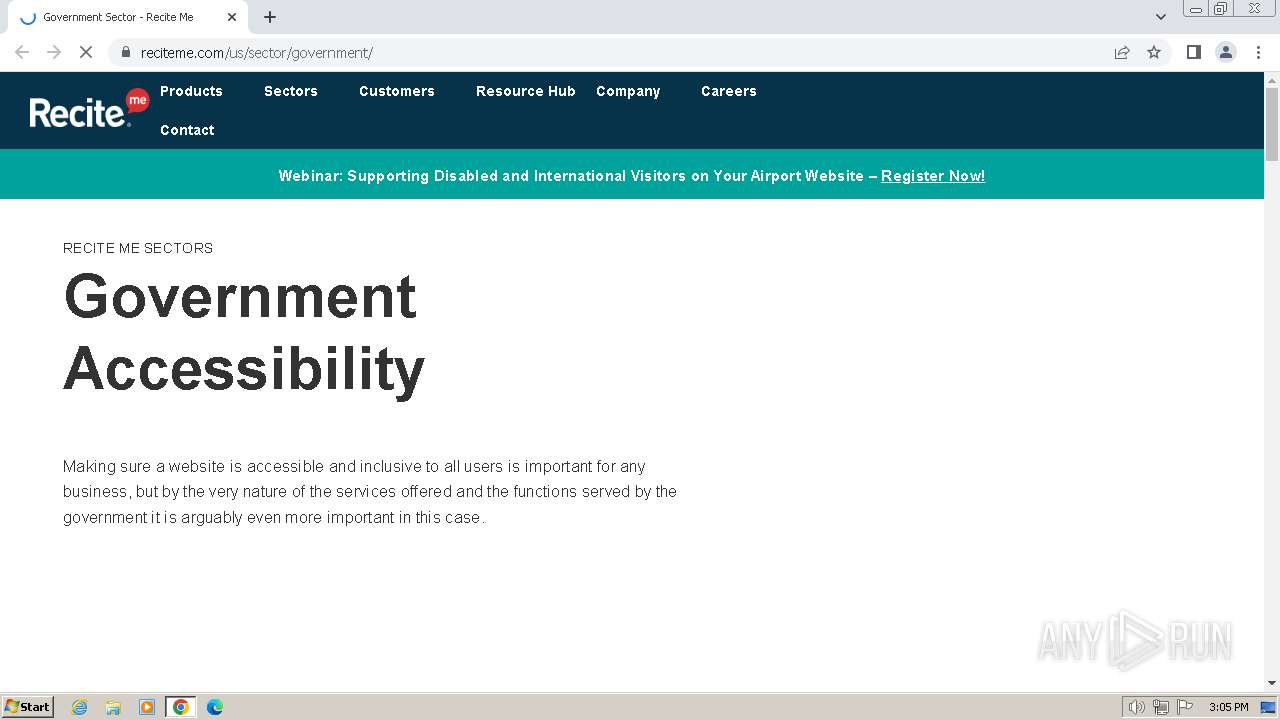Open Action Center flag icon

click(x=1185, y=707)
